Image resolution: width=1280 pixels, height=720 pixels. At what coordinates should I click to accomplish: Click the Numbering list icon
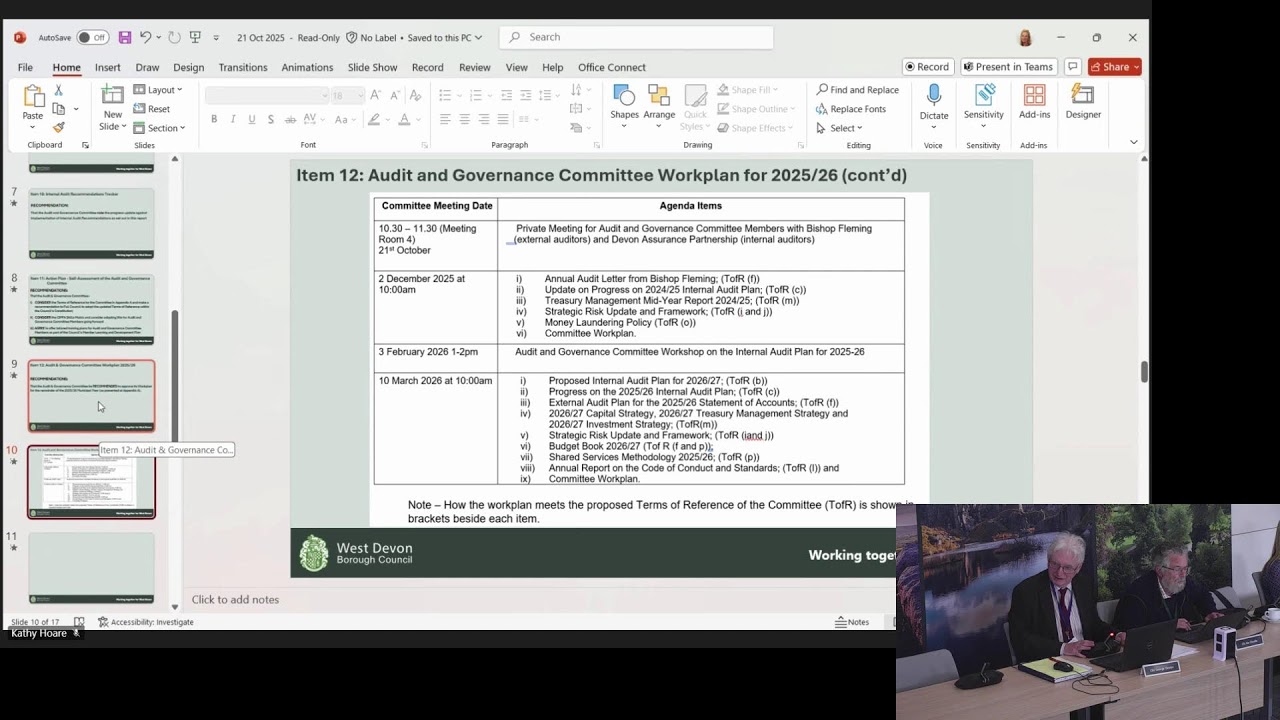(x=476, y=95)
